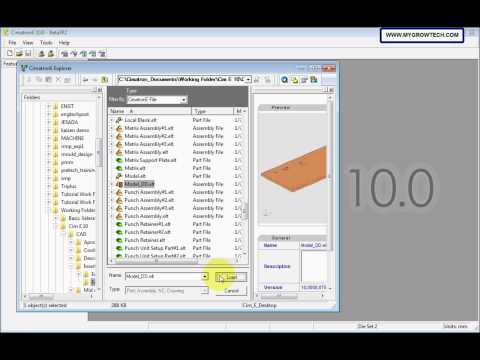Open the file Name field dropdown arrow

click(205, 276)
